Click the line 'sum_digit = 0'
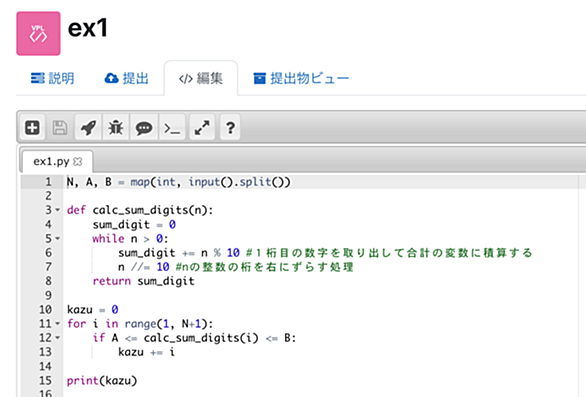 coord(134,224)
